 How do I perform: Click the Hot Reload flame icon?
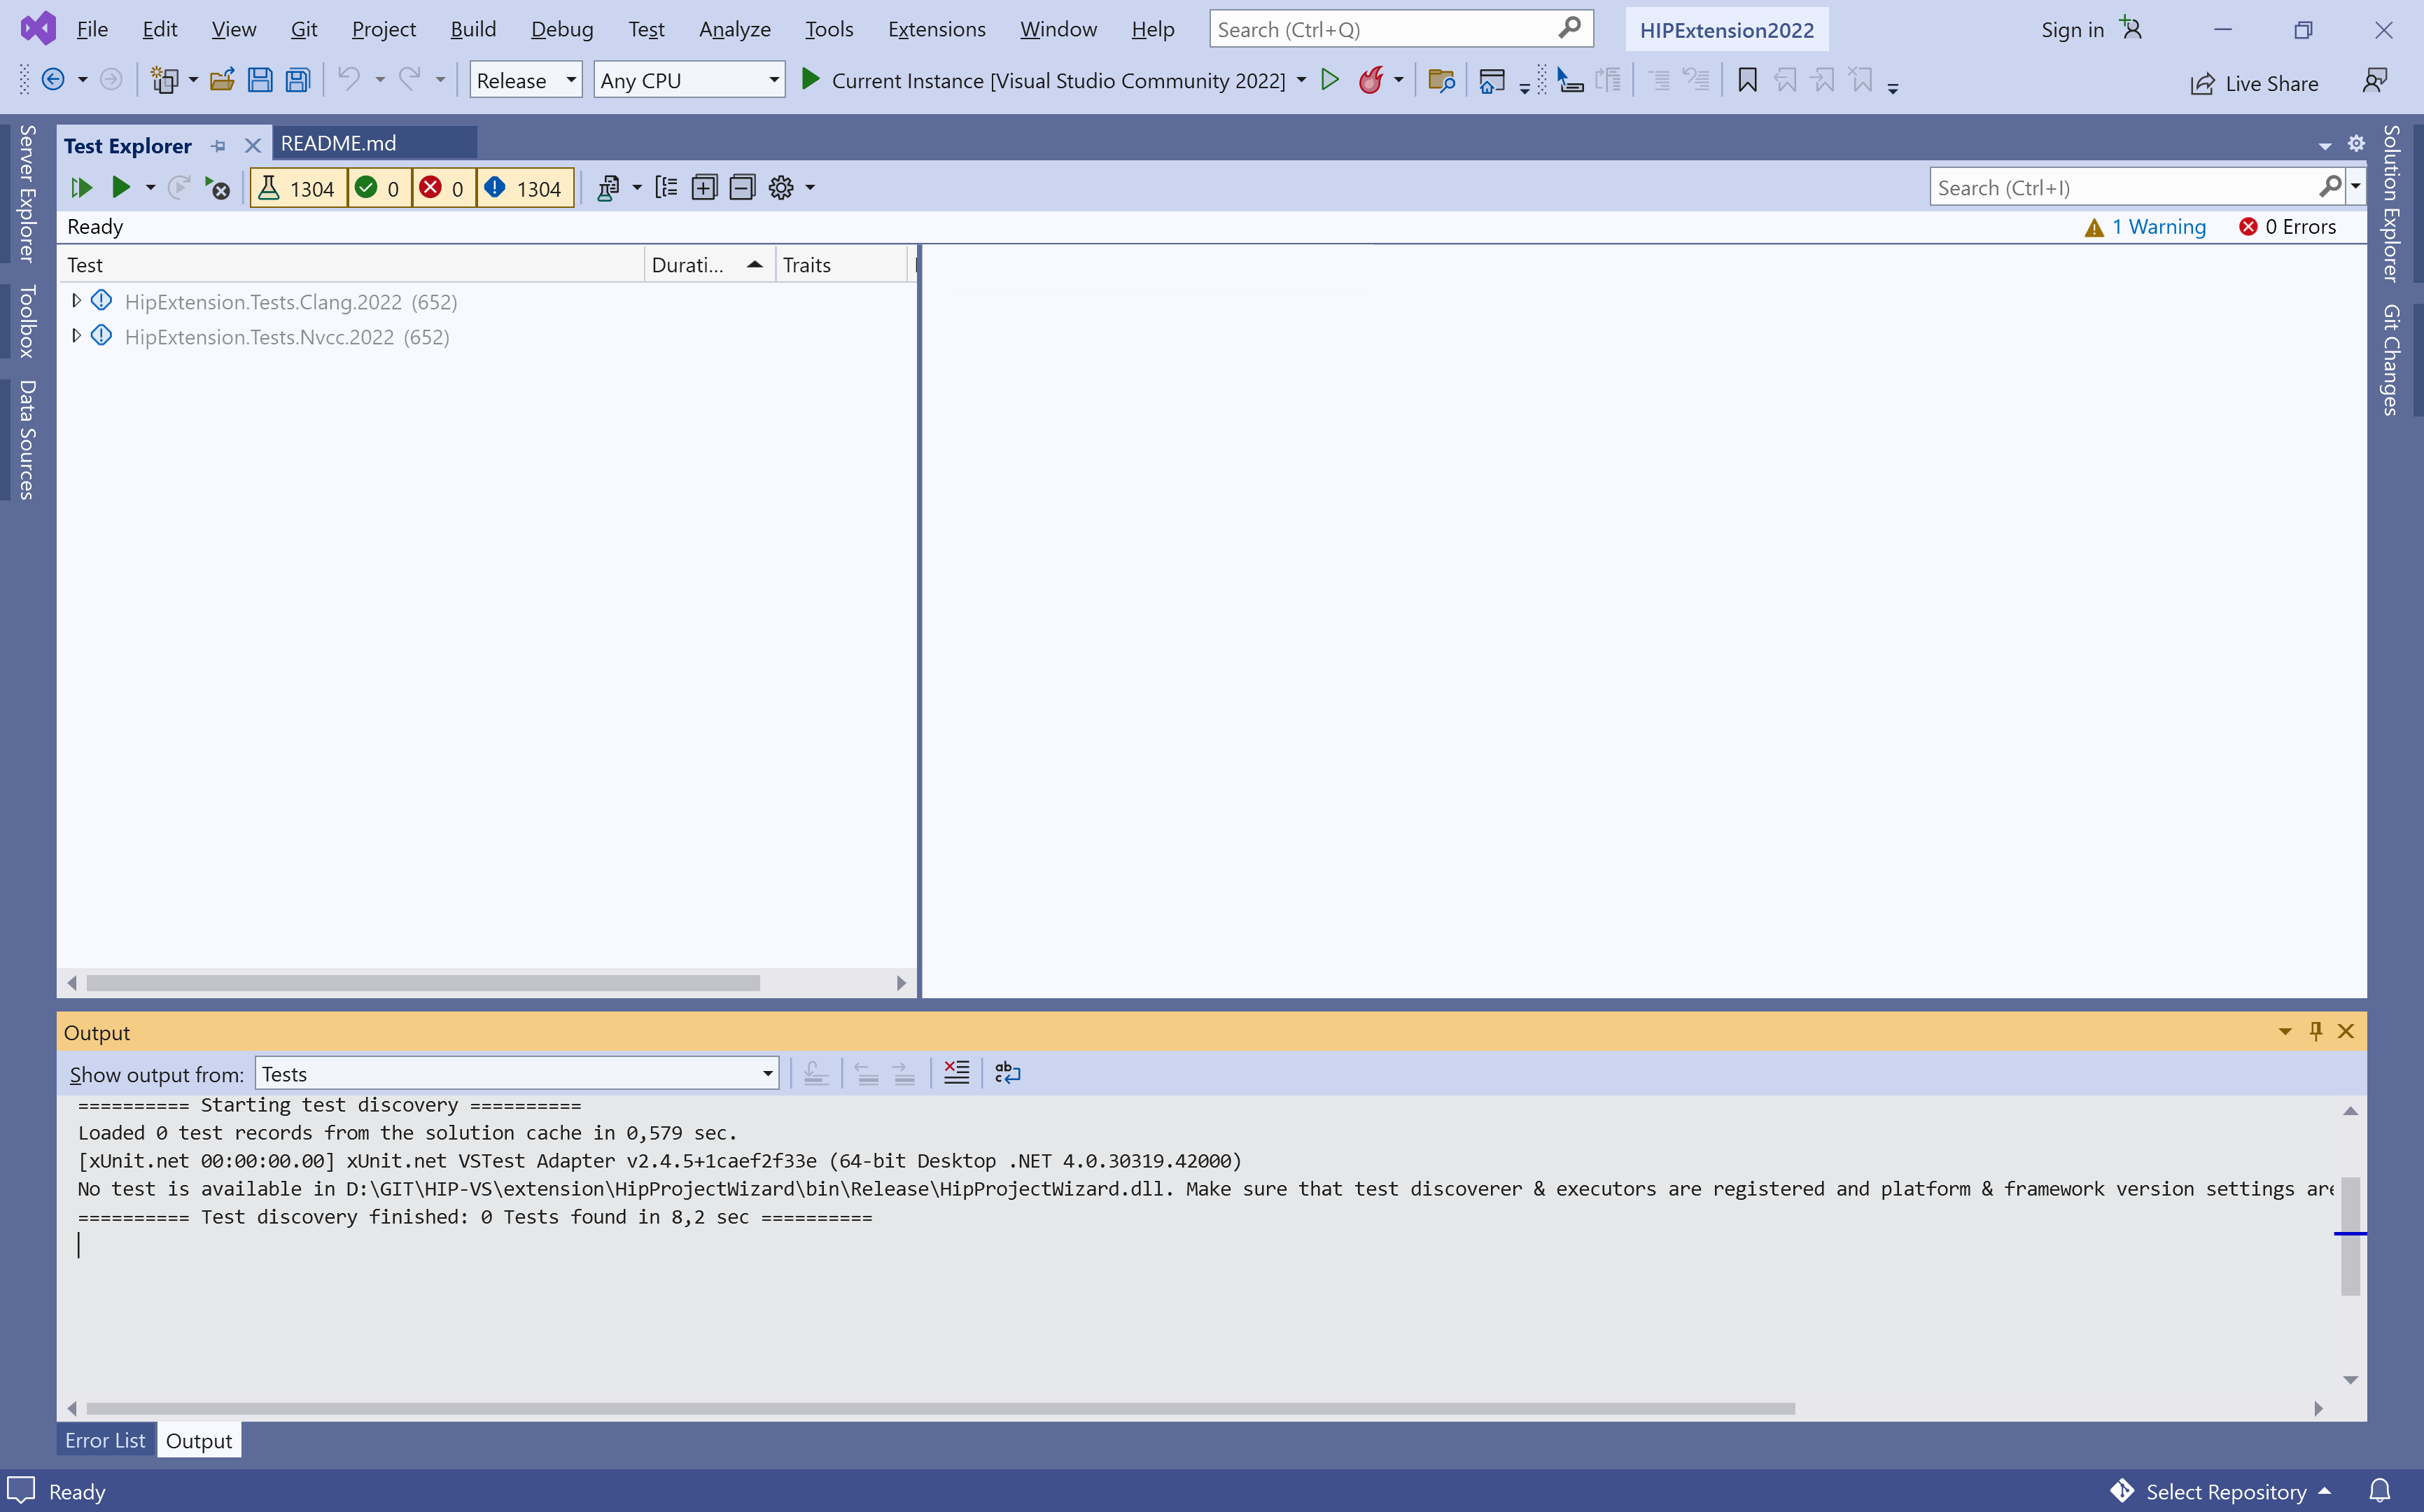coord(1371,80)
